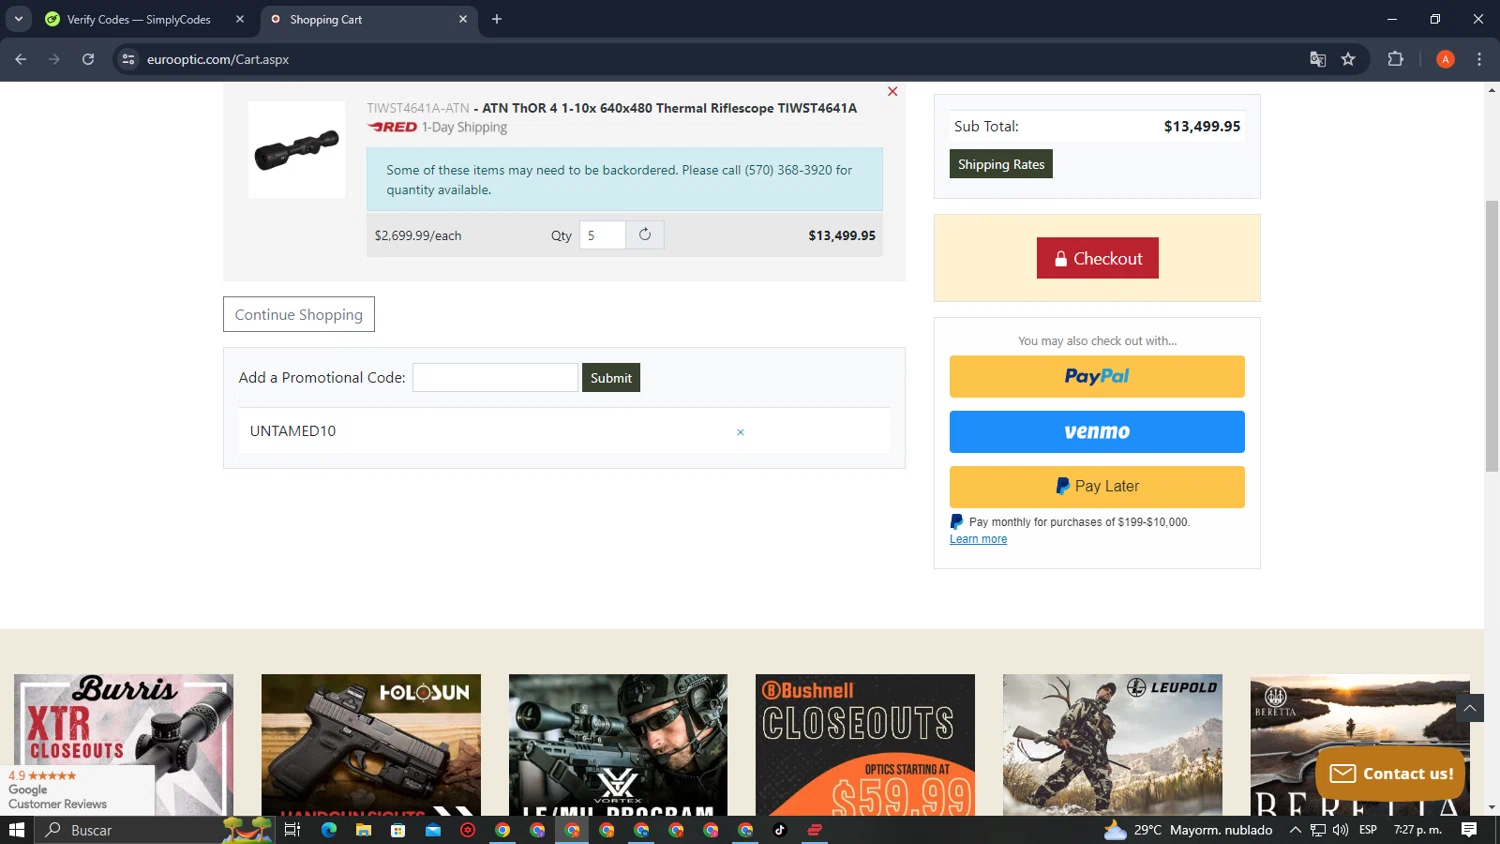
Task: Open the browser extensions icon
Action: [x=1395, y=59]
